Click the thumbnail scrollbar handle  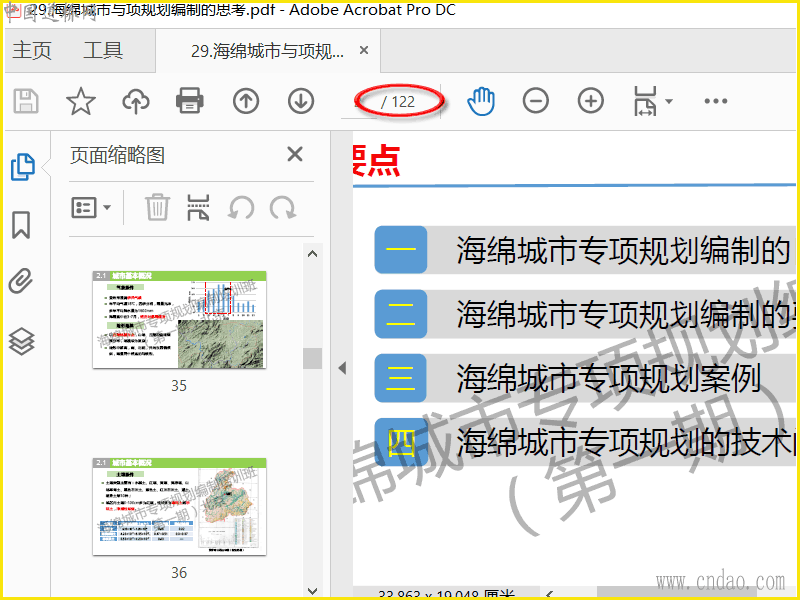(x=312, y=358)
